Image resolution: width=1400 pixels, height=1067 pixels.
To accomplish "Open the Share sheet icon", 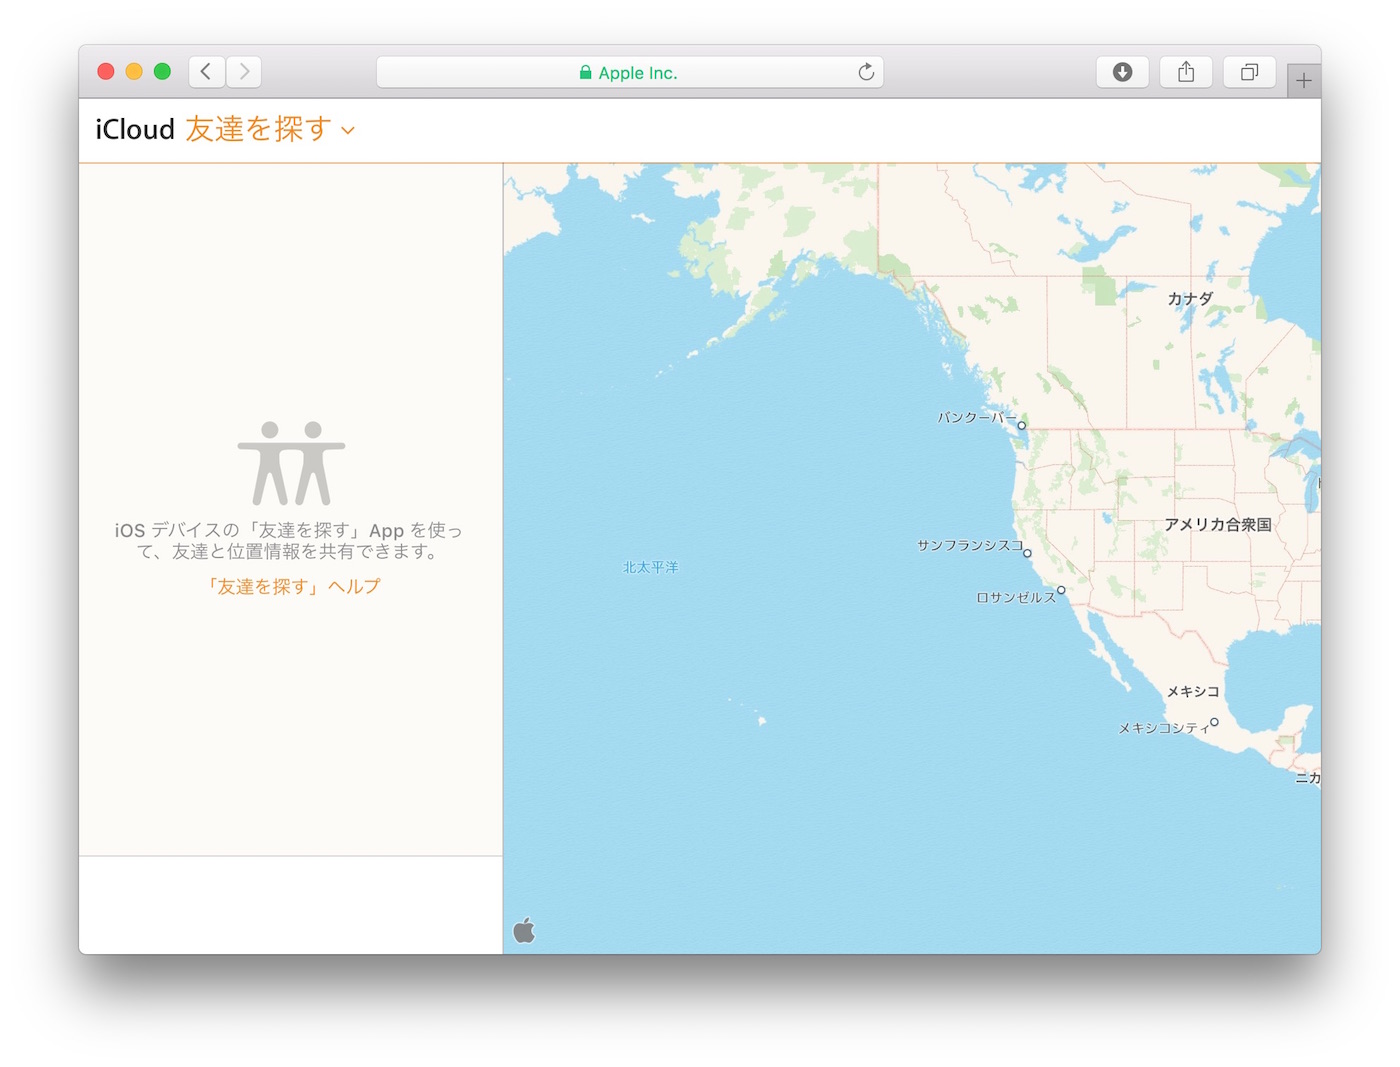I will tap(1186, 72).
